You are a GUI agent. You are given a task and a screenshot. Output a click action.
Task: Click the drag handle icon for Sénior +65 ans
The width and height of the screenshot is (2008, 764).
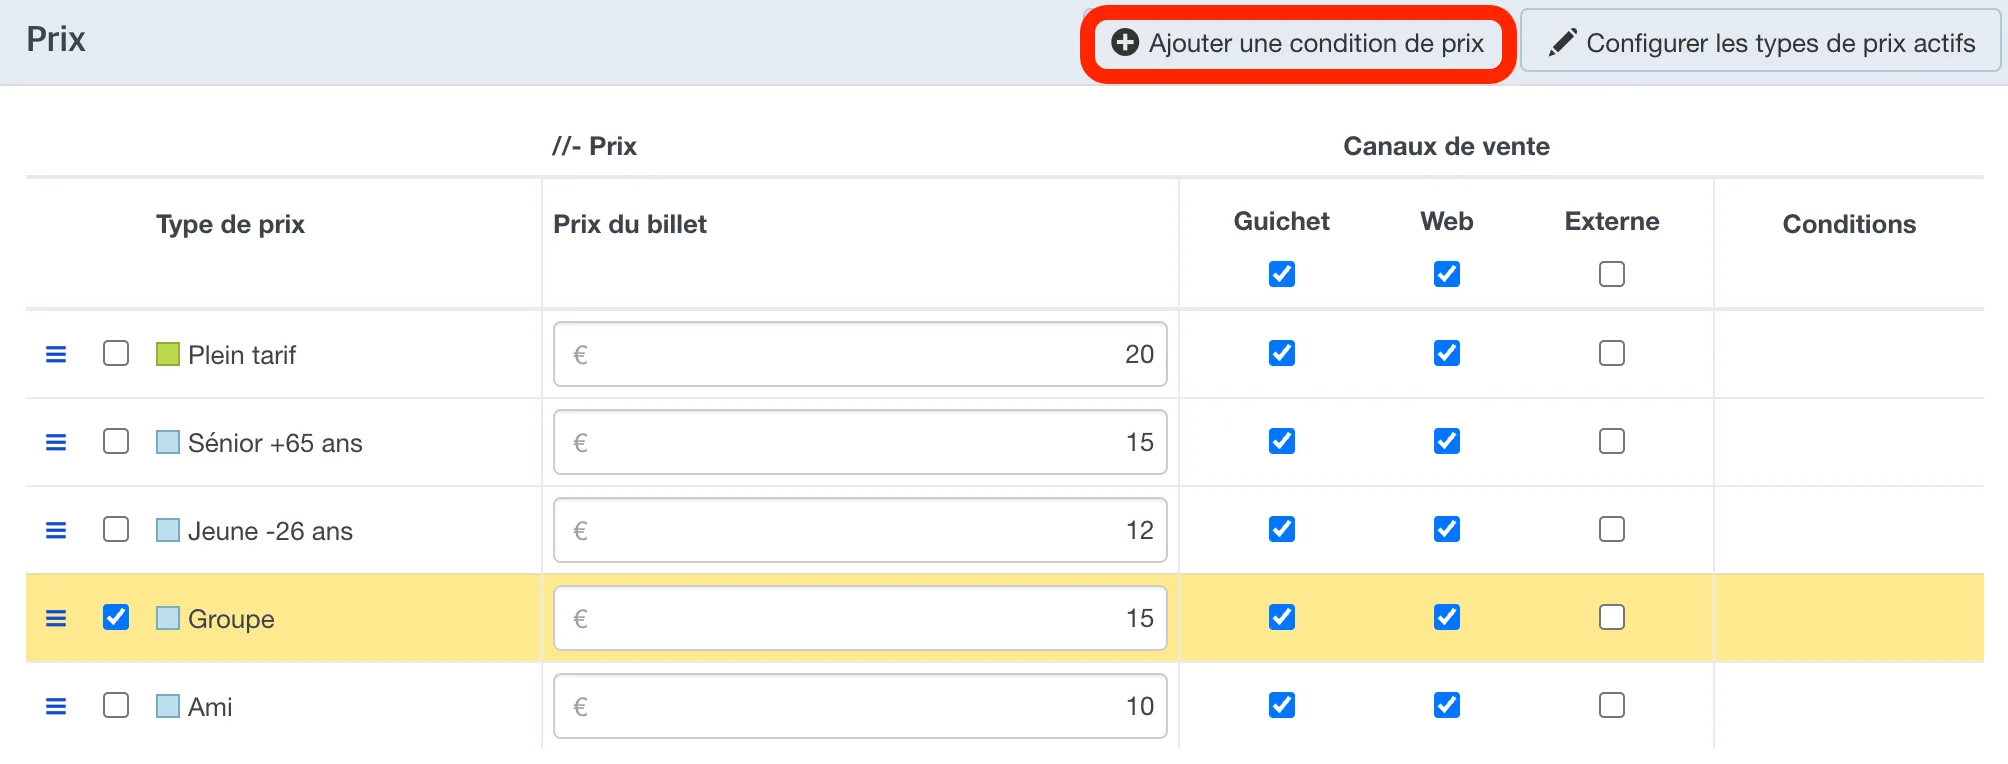[x=56, y=442]
